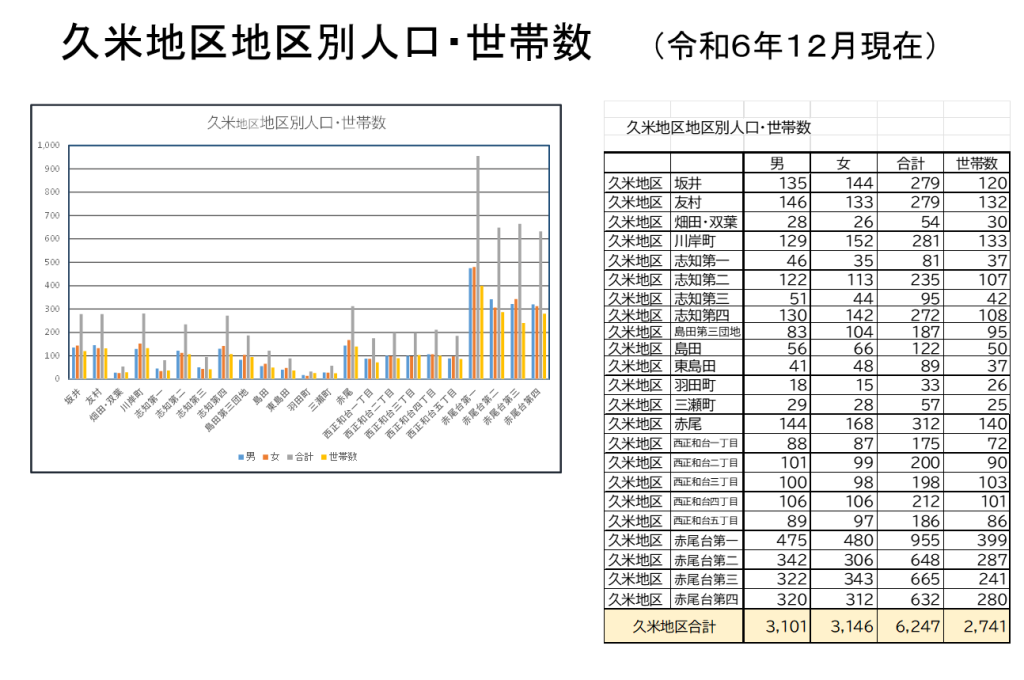Select the 男 column header in table

[x=776, y=163]
